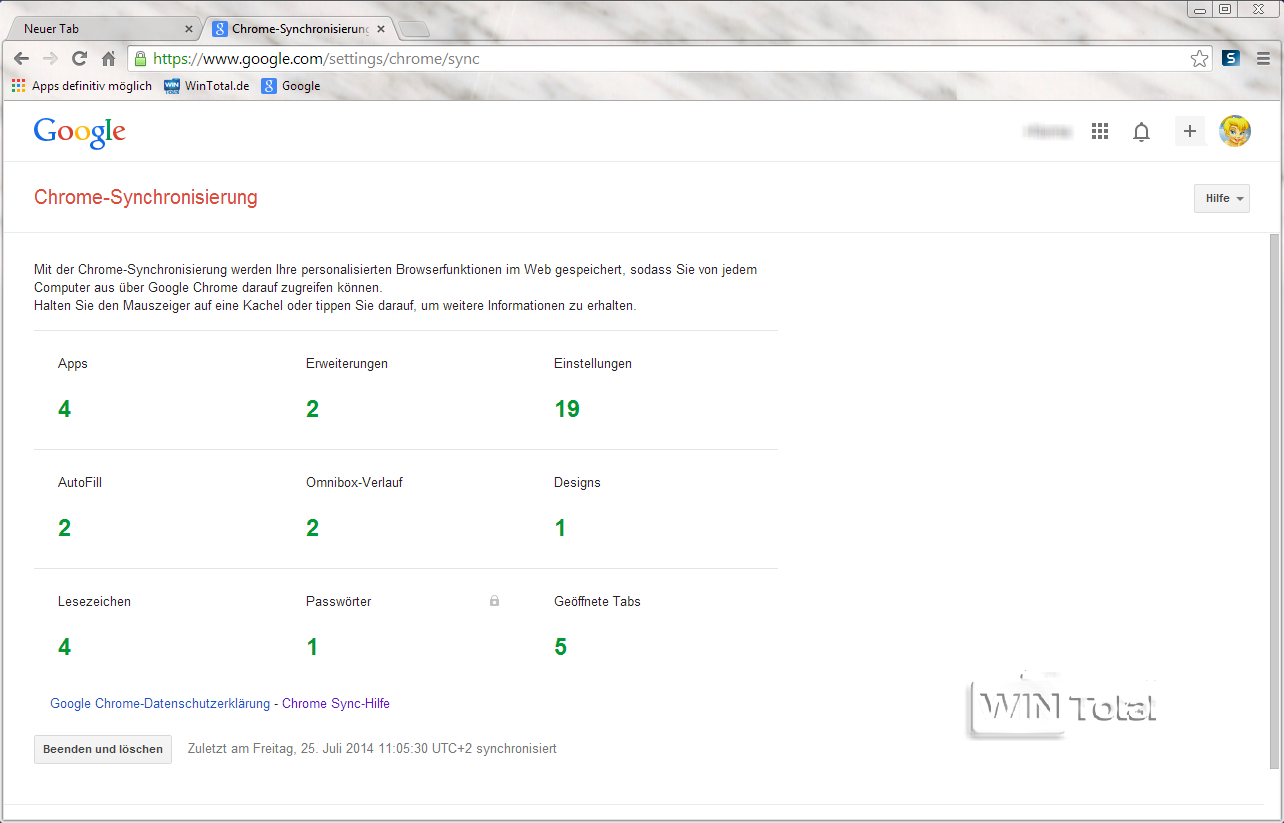This screenshot has height=823, width=1284.
Task: Click the 'Zuletzt am Freitag' sync timestamp
Action: coord(372,748)
